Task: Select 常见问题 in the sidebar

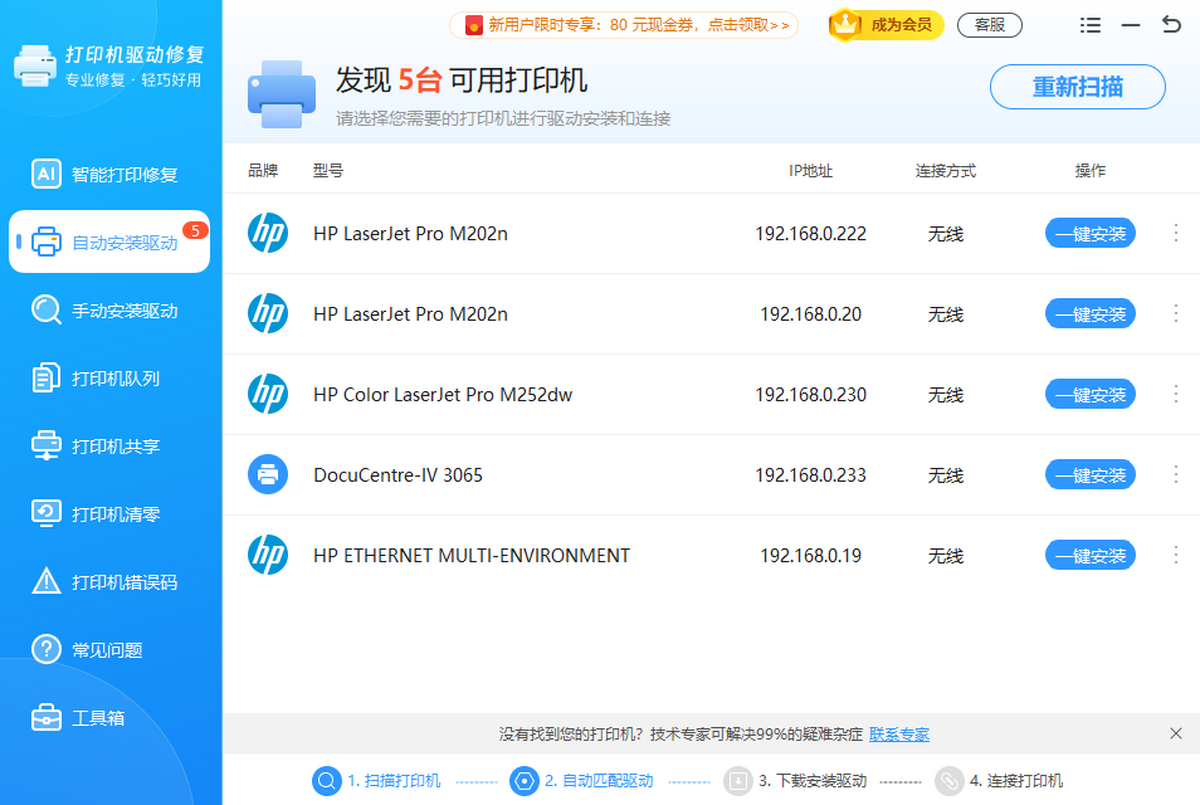Action: point(110,649)
